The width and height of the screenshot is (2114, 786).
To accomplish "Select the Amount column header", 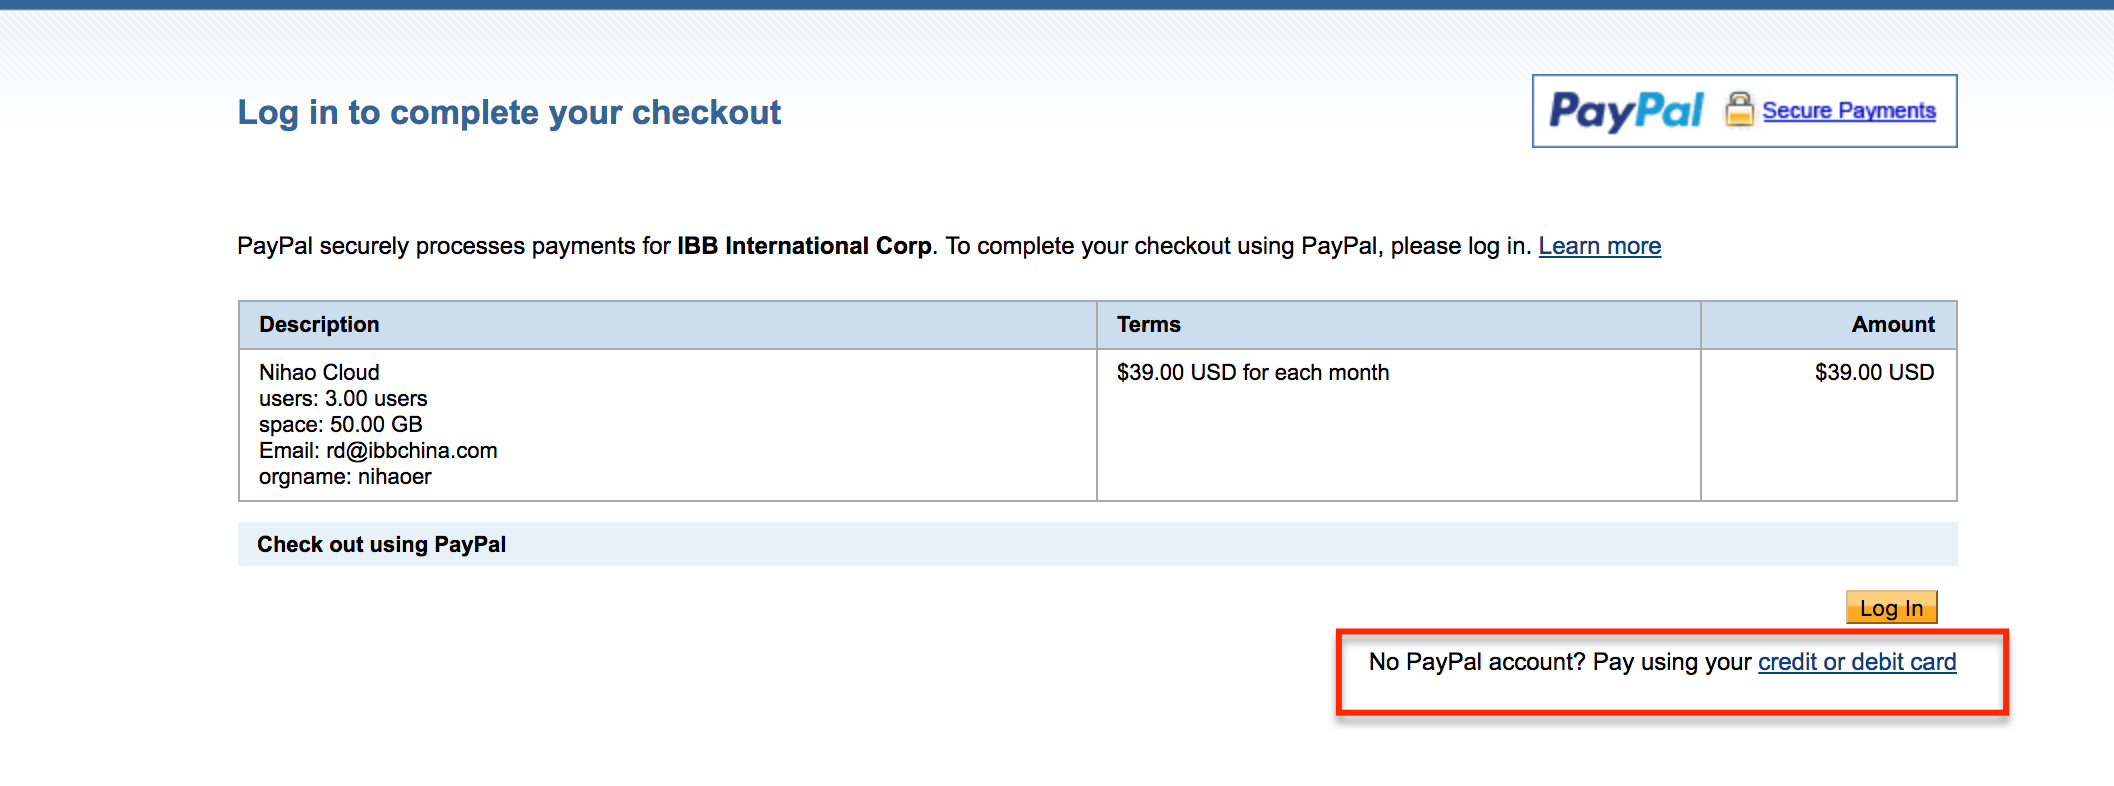I will [1893, 324].
